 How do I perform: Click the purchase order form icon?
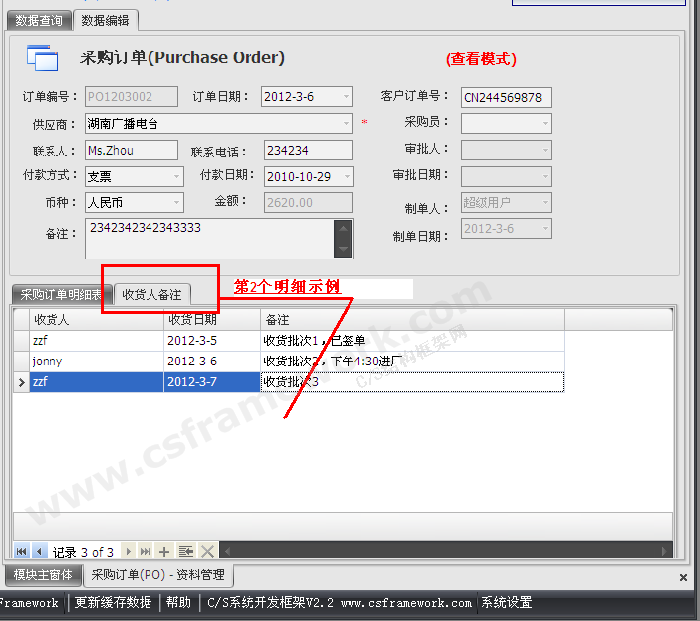(x=43, y=58)
